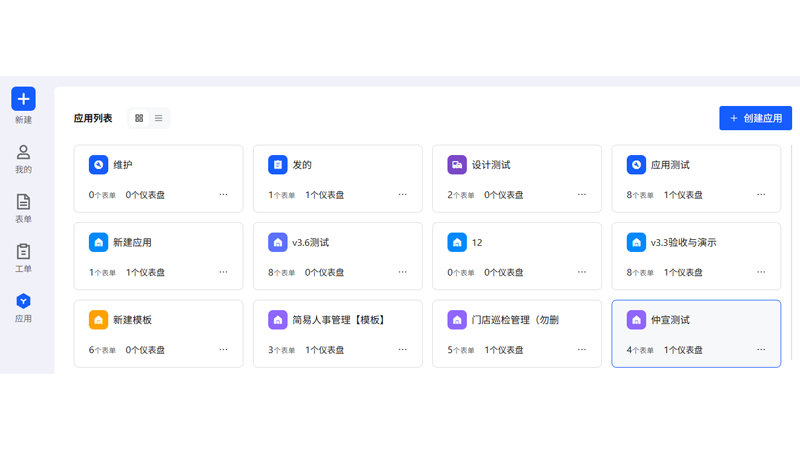Click the app icon for 12

(x=457, y=242)
